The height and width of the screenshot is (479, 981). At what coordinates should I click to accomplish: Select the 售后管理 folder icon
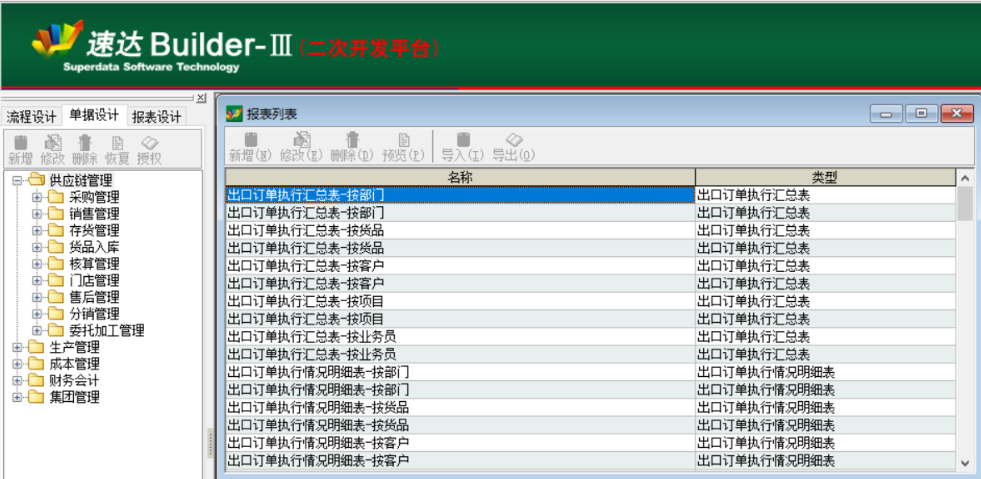click(x=57, y=296)
